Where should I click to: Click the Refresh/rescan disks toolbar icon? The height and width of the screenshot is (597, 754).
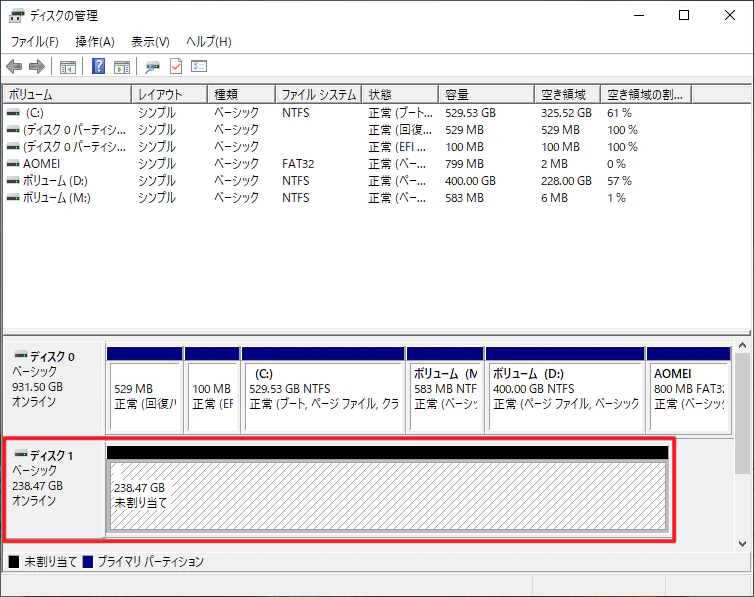point(152,66)
